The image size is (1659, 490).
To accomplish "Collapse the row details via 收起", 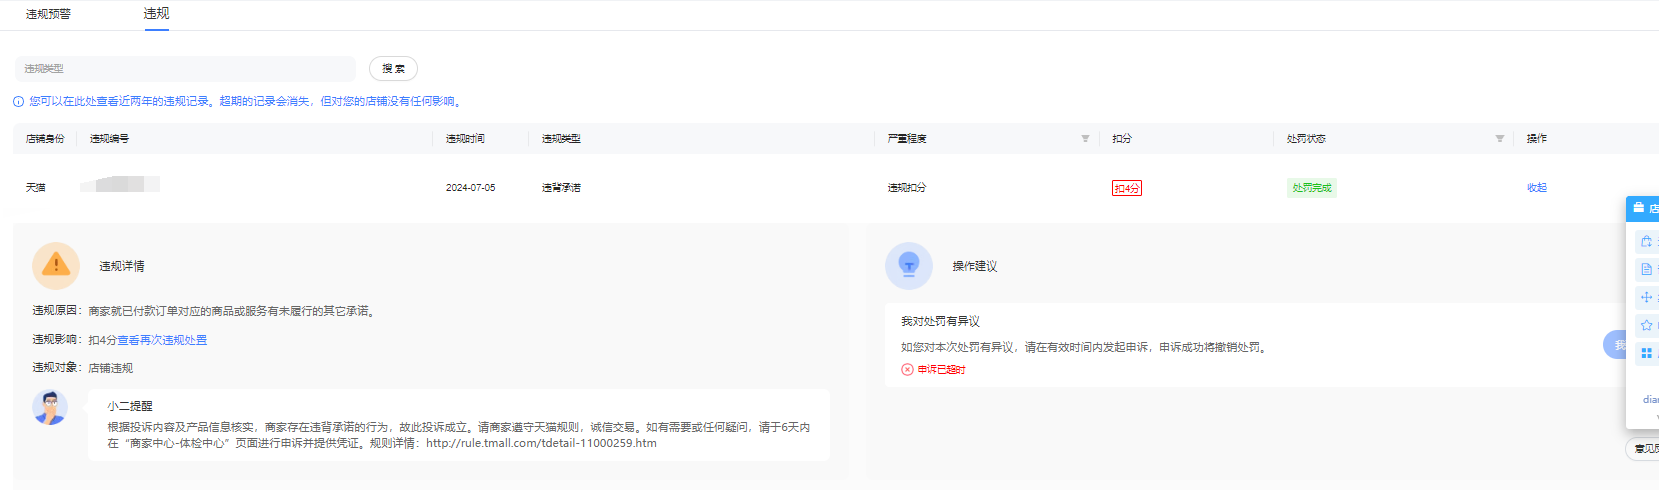I will click(x=1536, y=188).
